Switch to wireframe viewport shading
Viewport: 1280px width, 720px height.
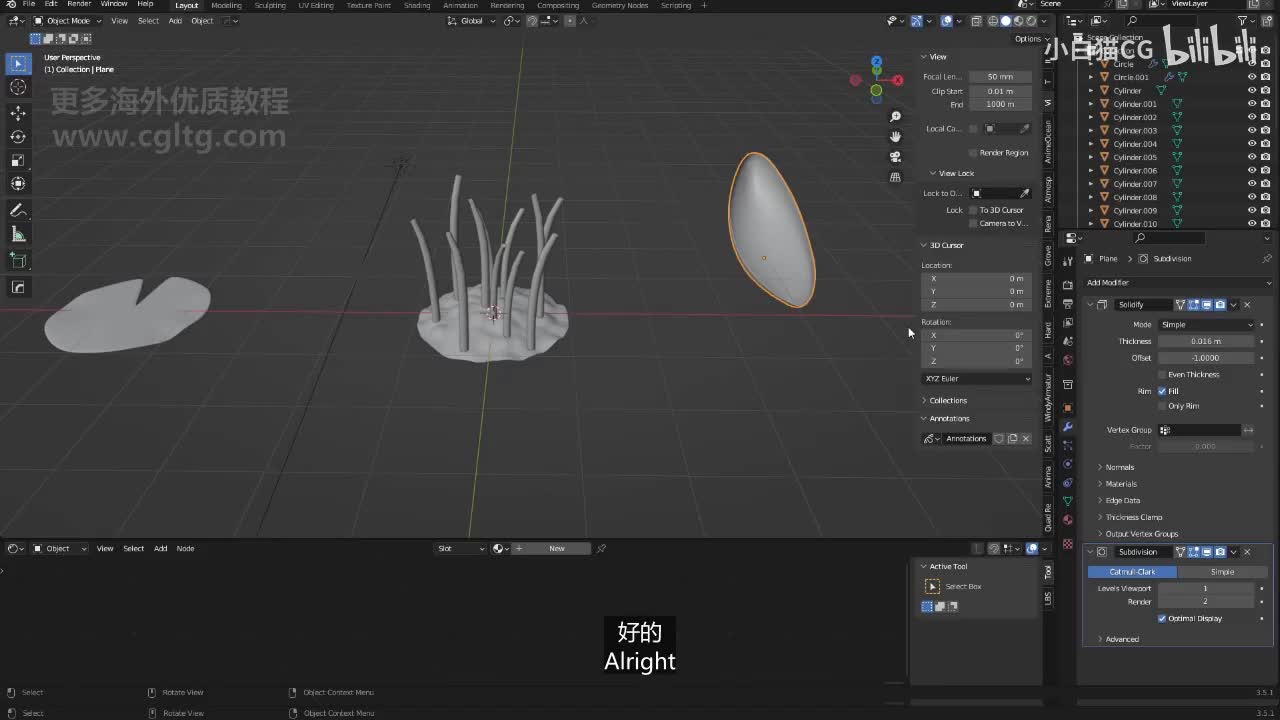pos(993,21)
